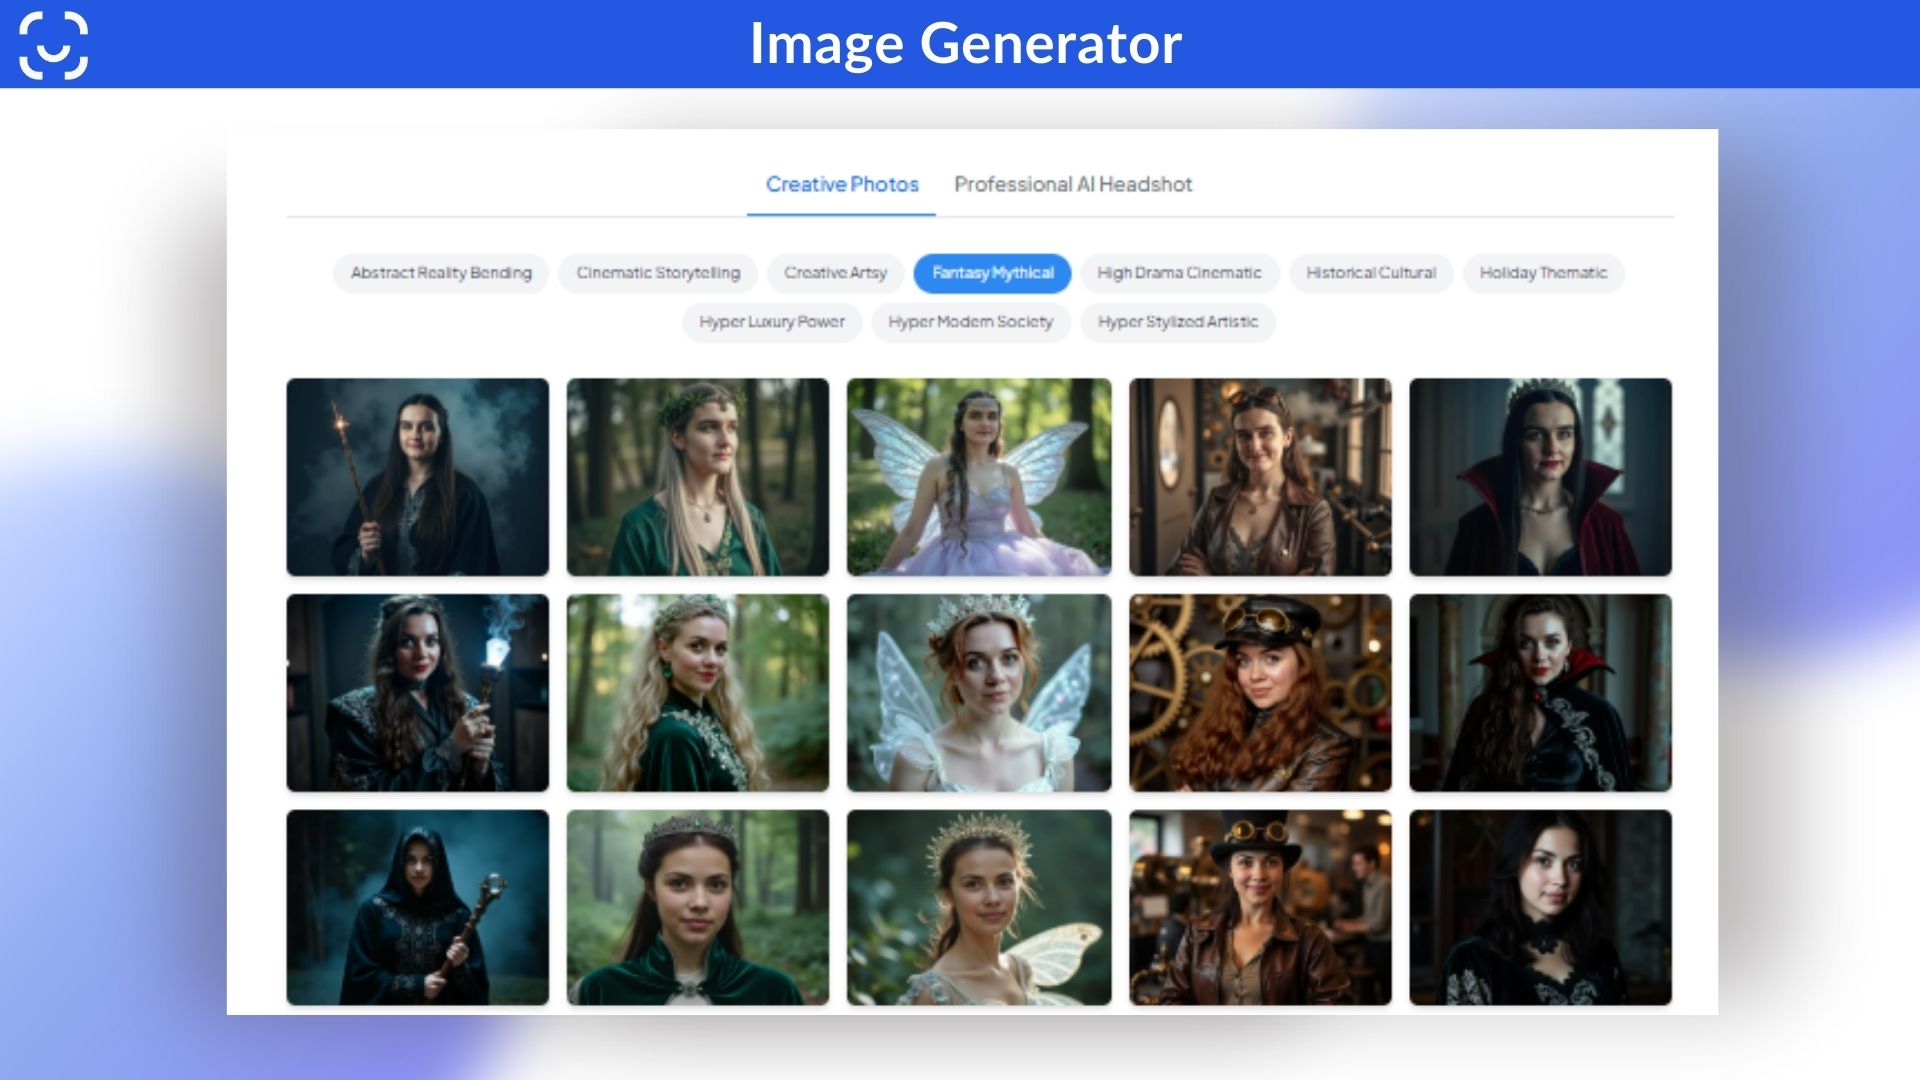Select the red-collared vampire portrait in top row
Viewport: 1920px width, 1080px height.
point(1540,477)
